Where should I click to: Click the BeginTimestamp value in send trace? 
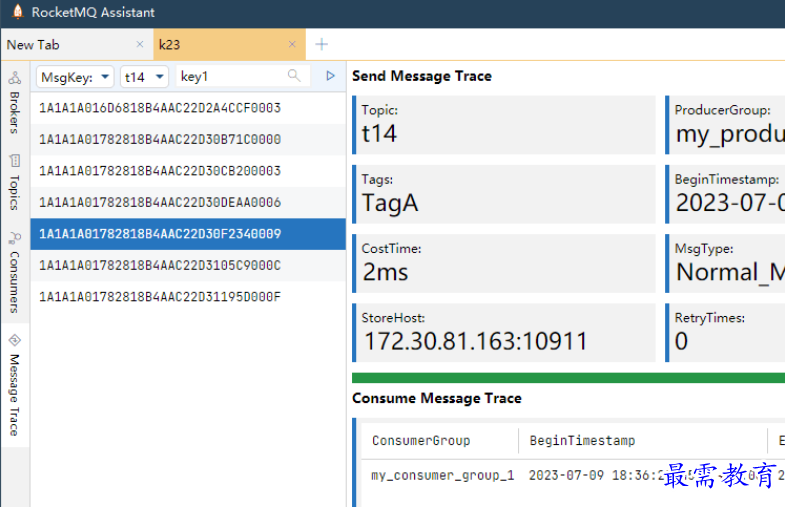730,203
